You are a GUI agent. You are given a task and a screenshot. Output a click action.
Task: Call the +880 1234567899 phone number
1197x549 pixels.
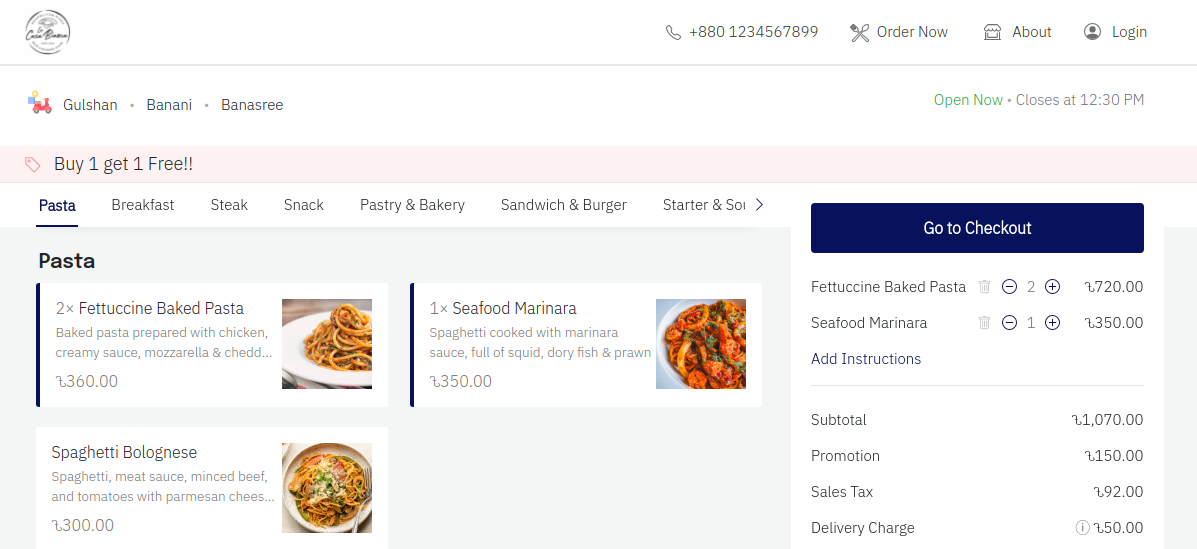click(x=742, y=32)
